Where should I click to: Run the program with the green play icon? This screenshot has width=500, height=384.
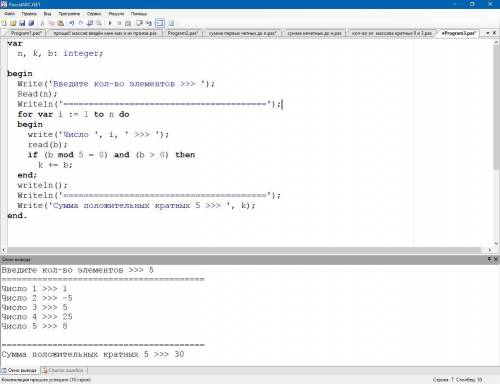click(110, 23)
